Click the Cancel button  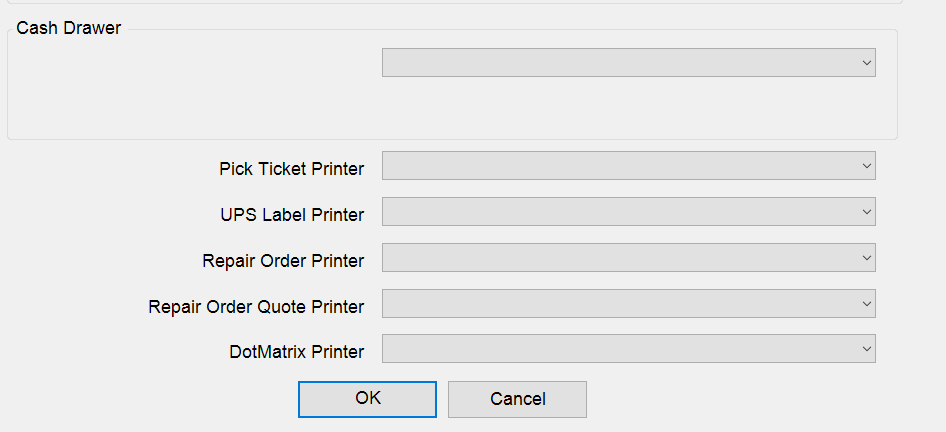click(x=517, y=399)
